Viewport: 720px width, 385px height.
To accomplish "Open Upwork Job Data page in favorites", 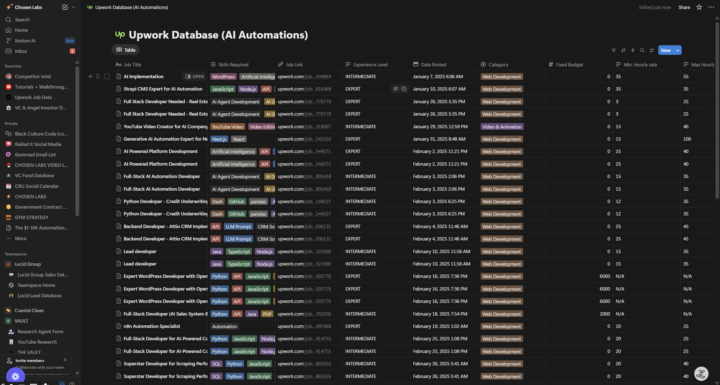I will [x=33, y=97].
